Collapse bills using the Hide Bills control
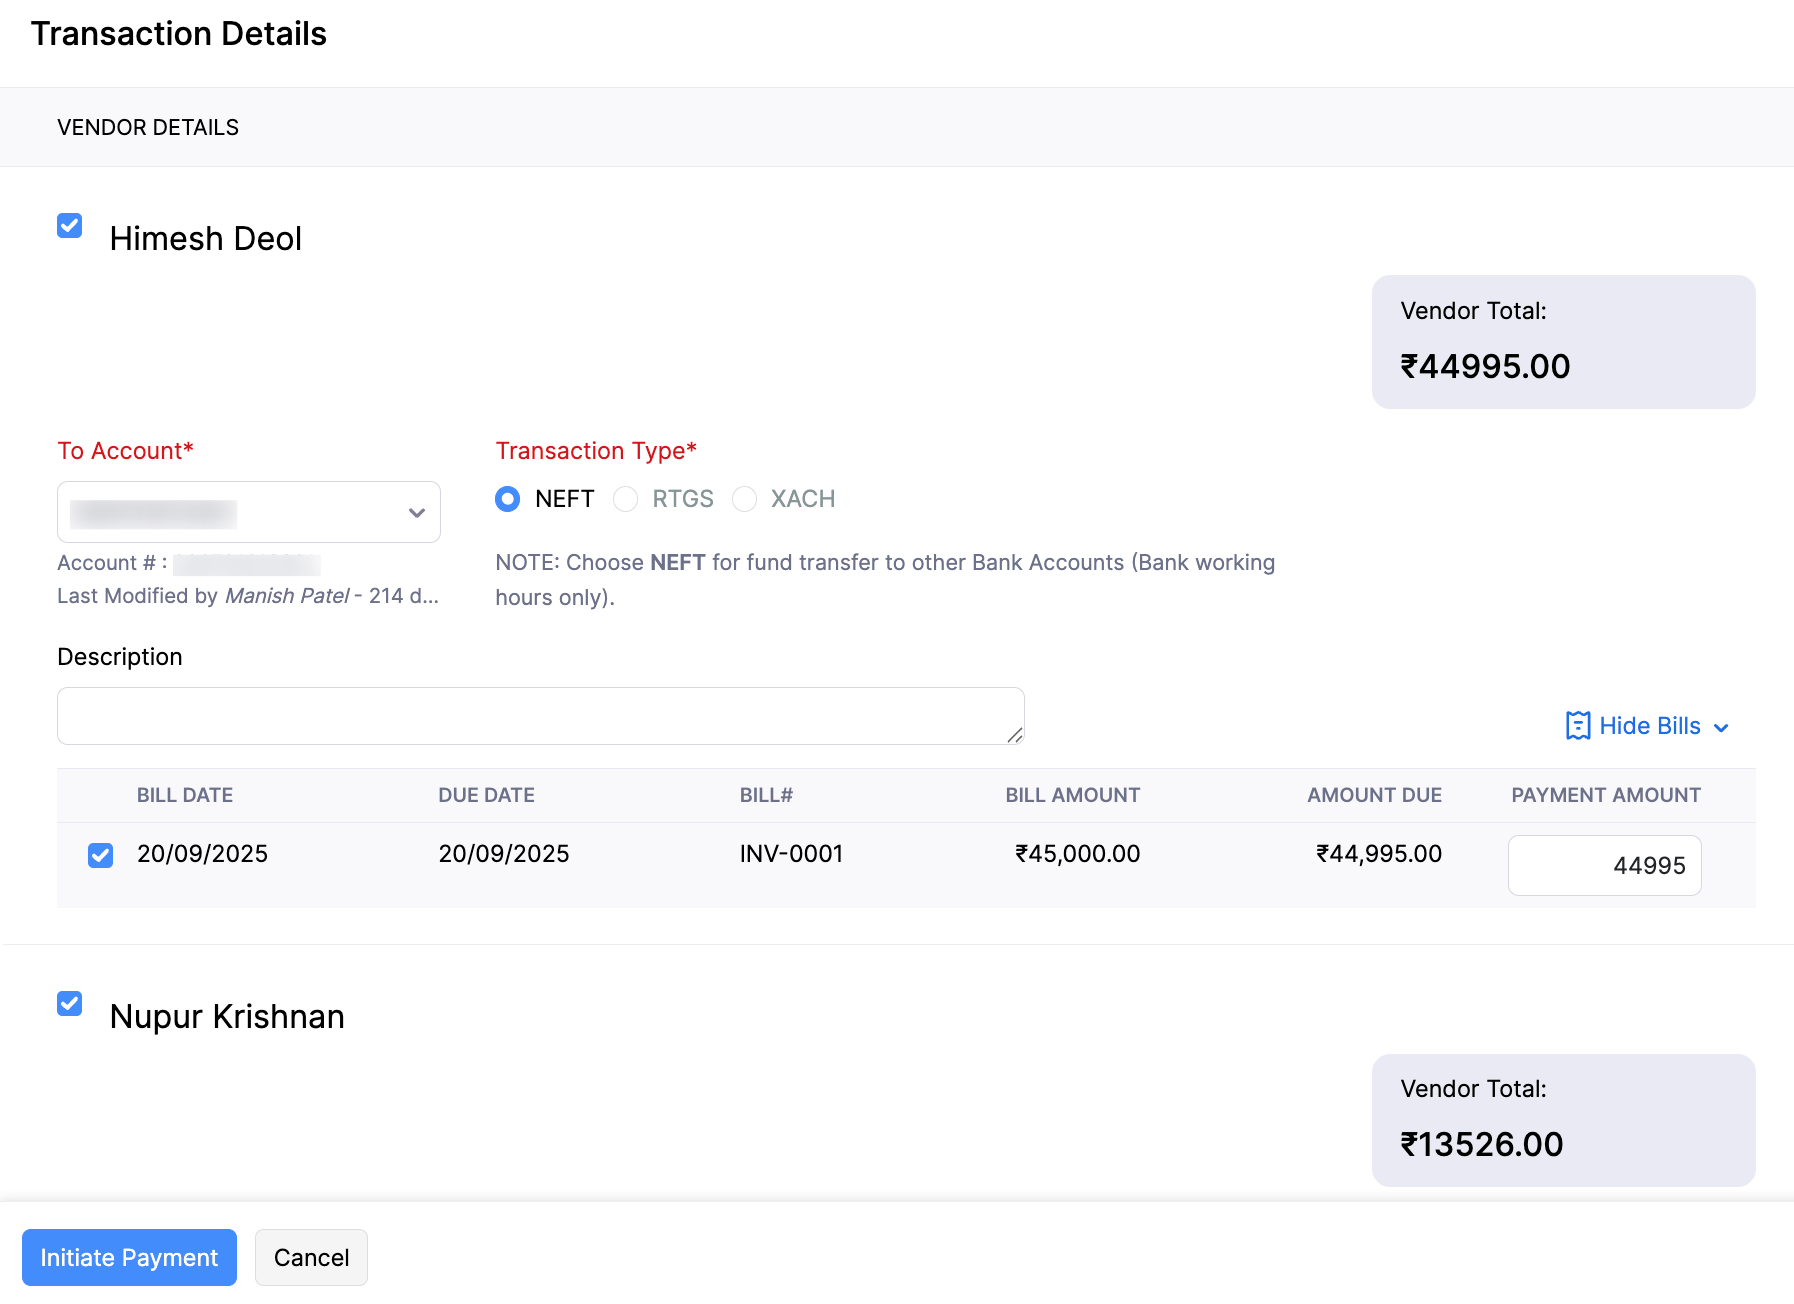 pos(1649,725)
